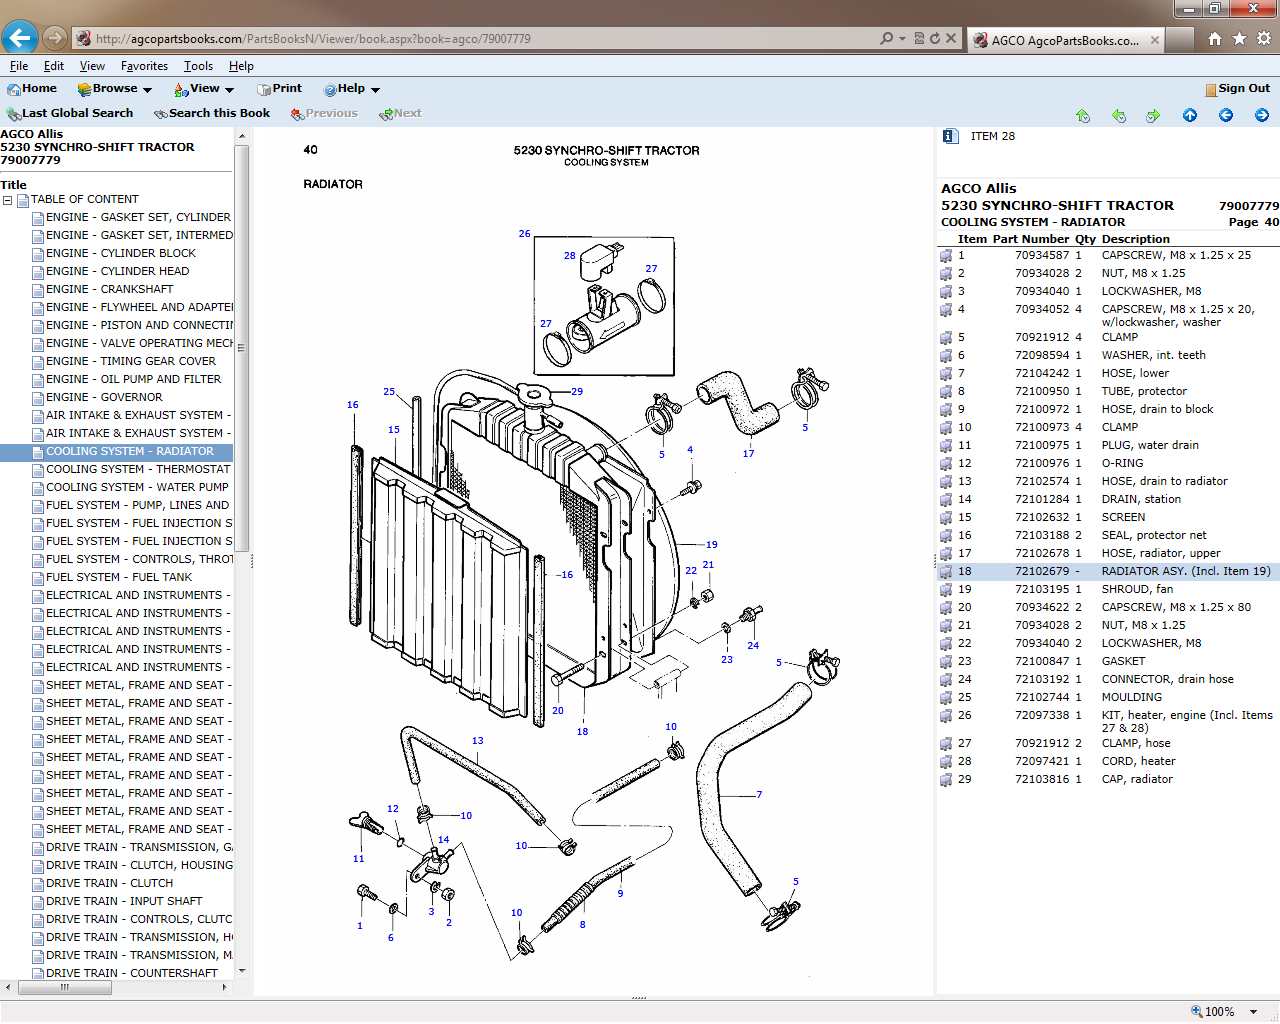1280x1024 pixels.
Task: Click the green history forward arrow icon
Action: 1153,116
